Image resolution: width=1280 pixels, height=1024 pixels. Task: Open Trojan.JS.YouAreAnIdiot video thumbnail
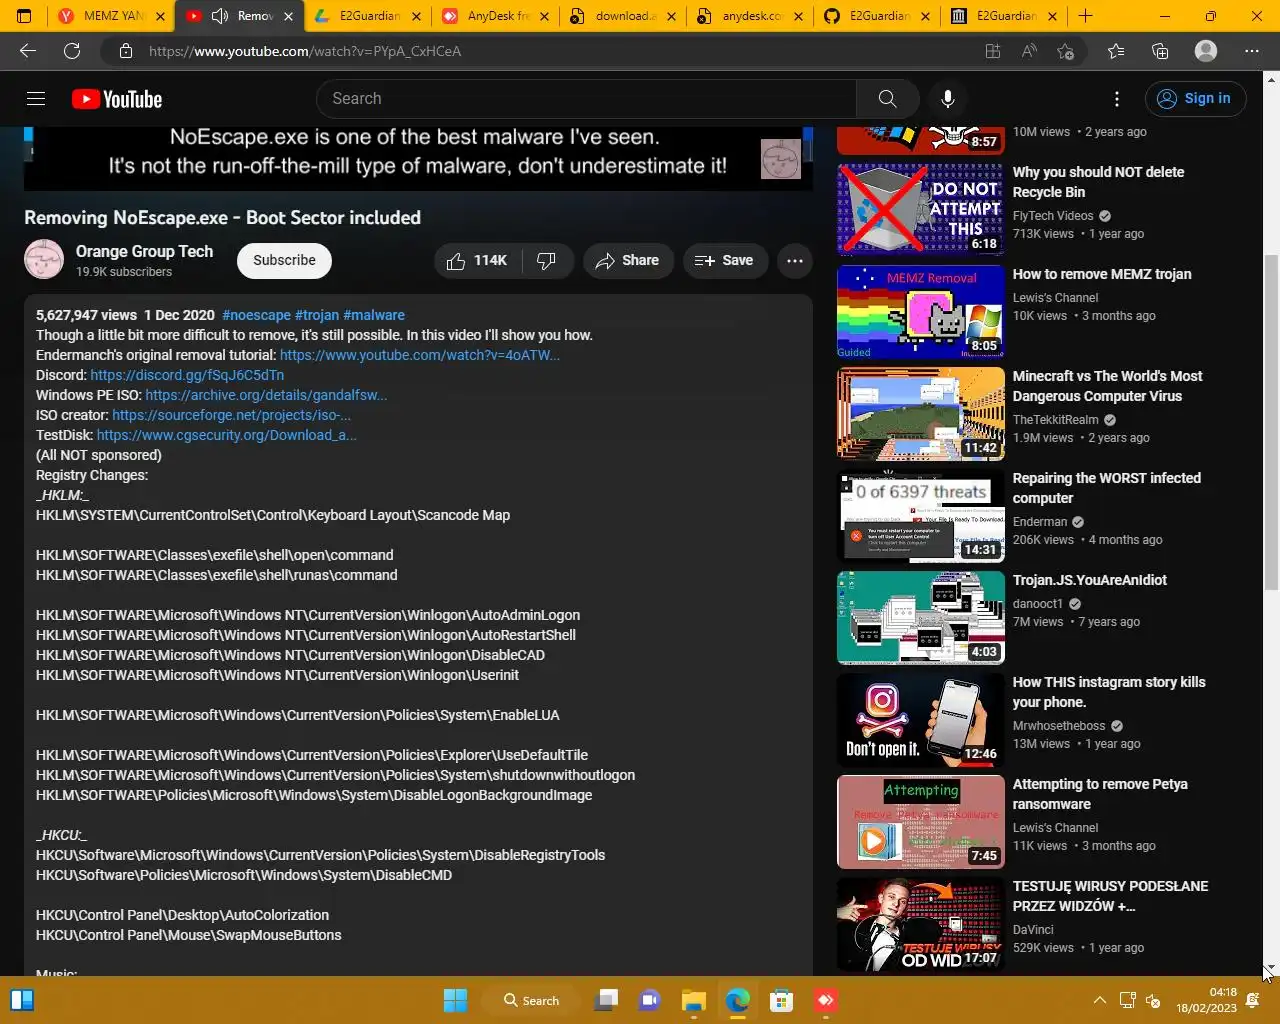(920, 618)
